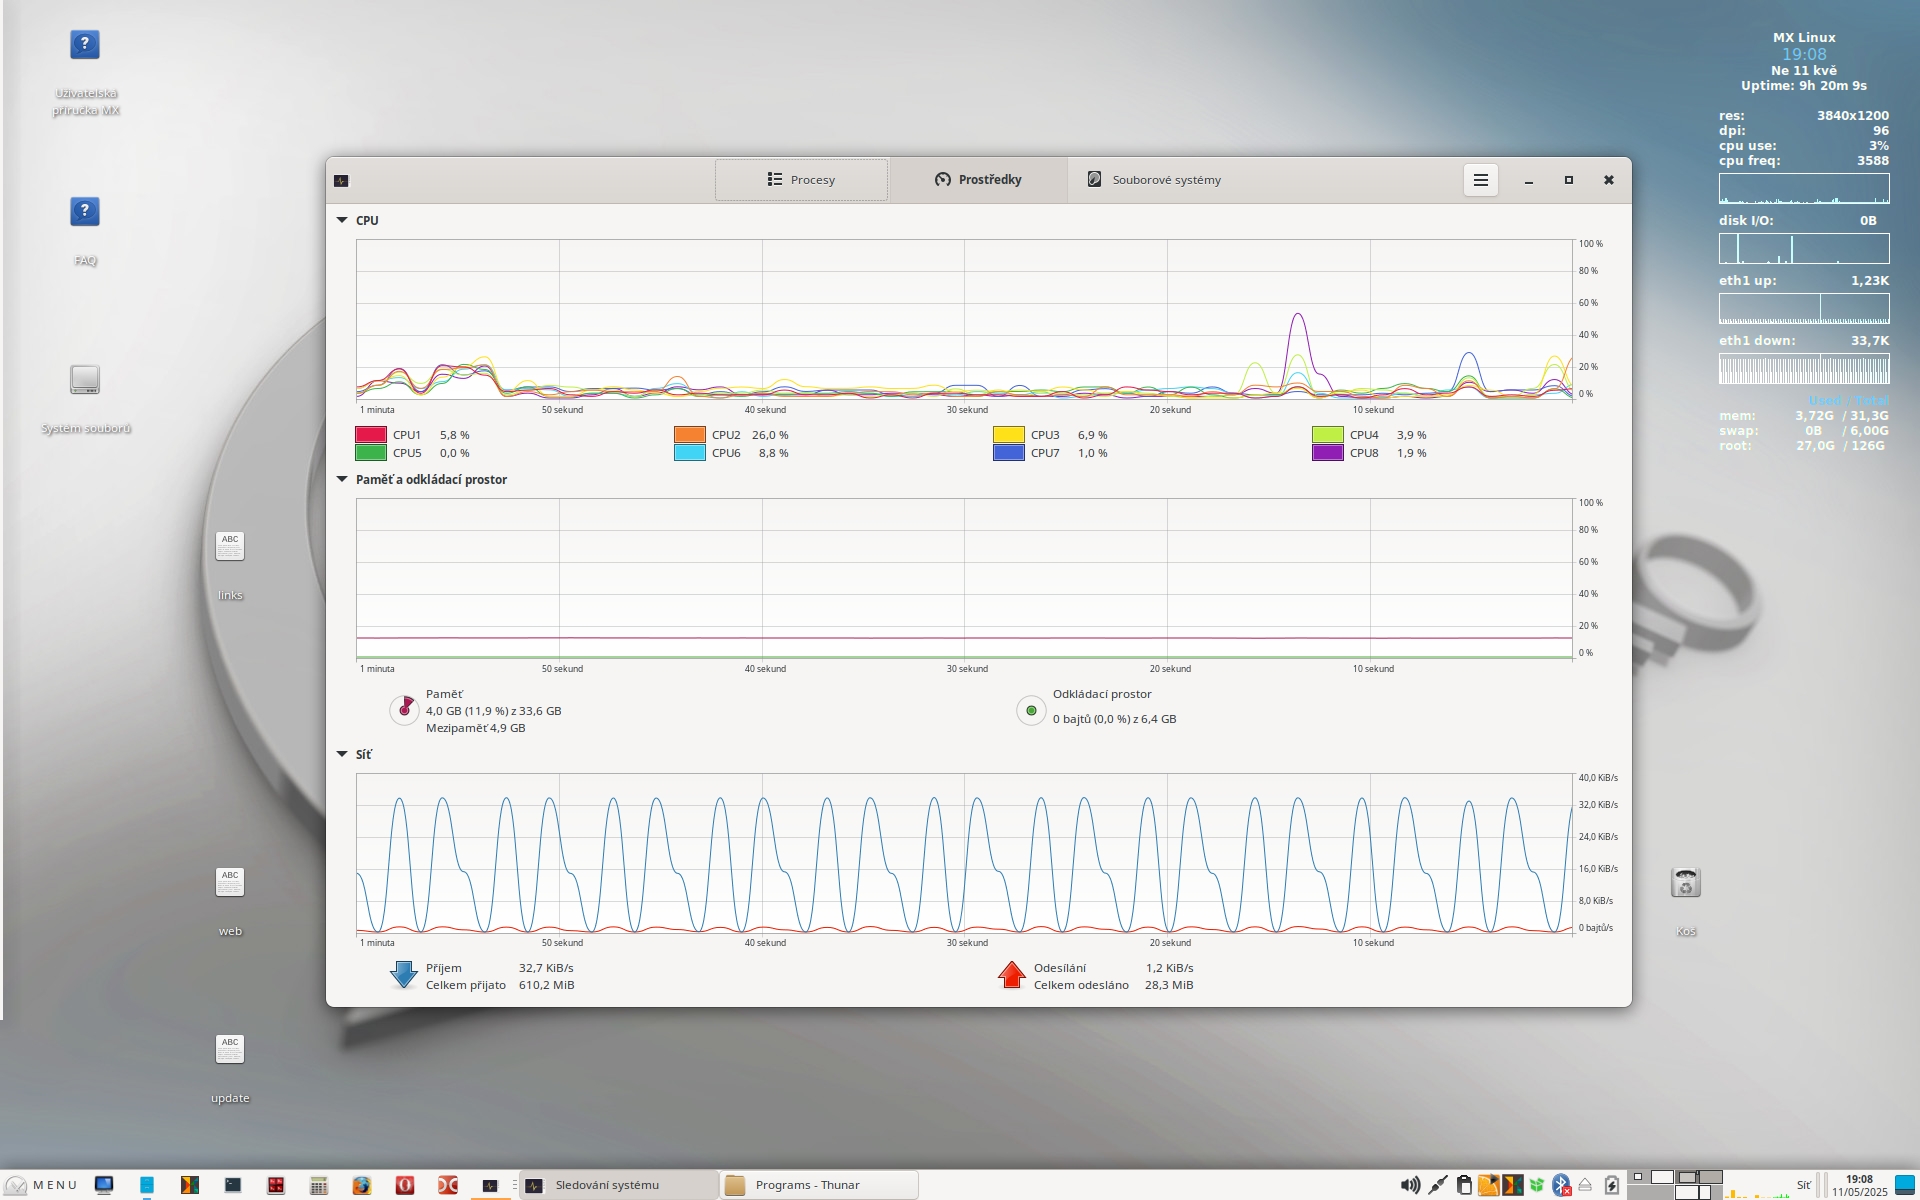Collapse the CPU section
The image size is (1920, 1200).
(x=342, y=220)
